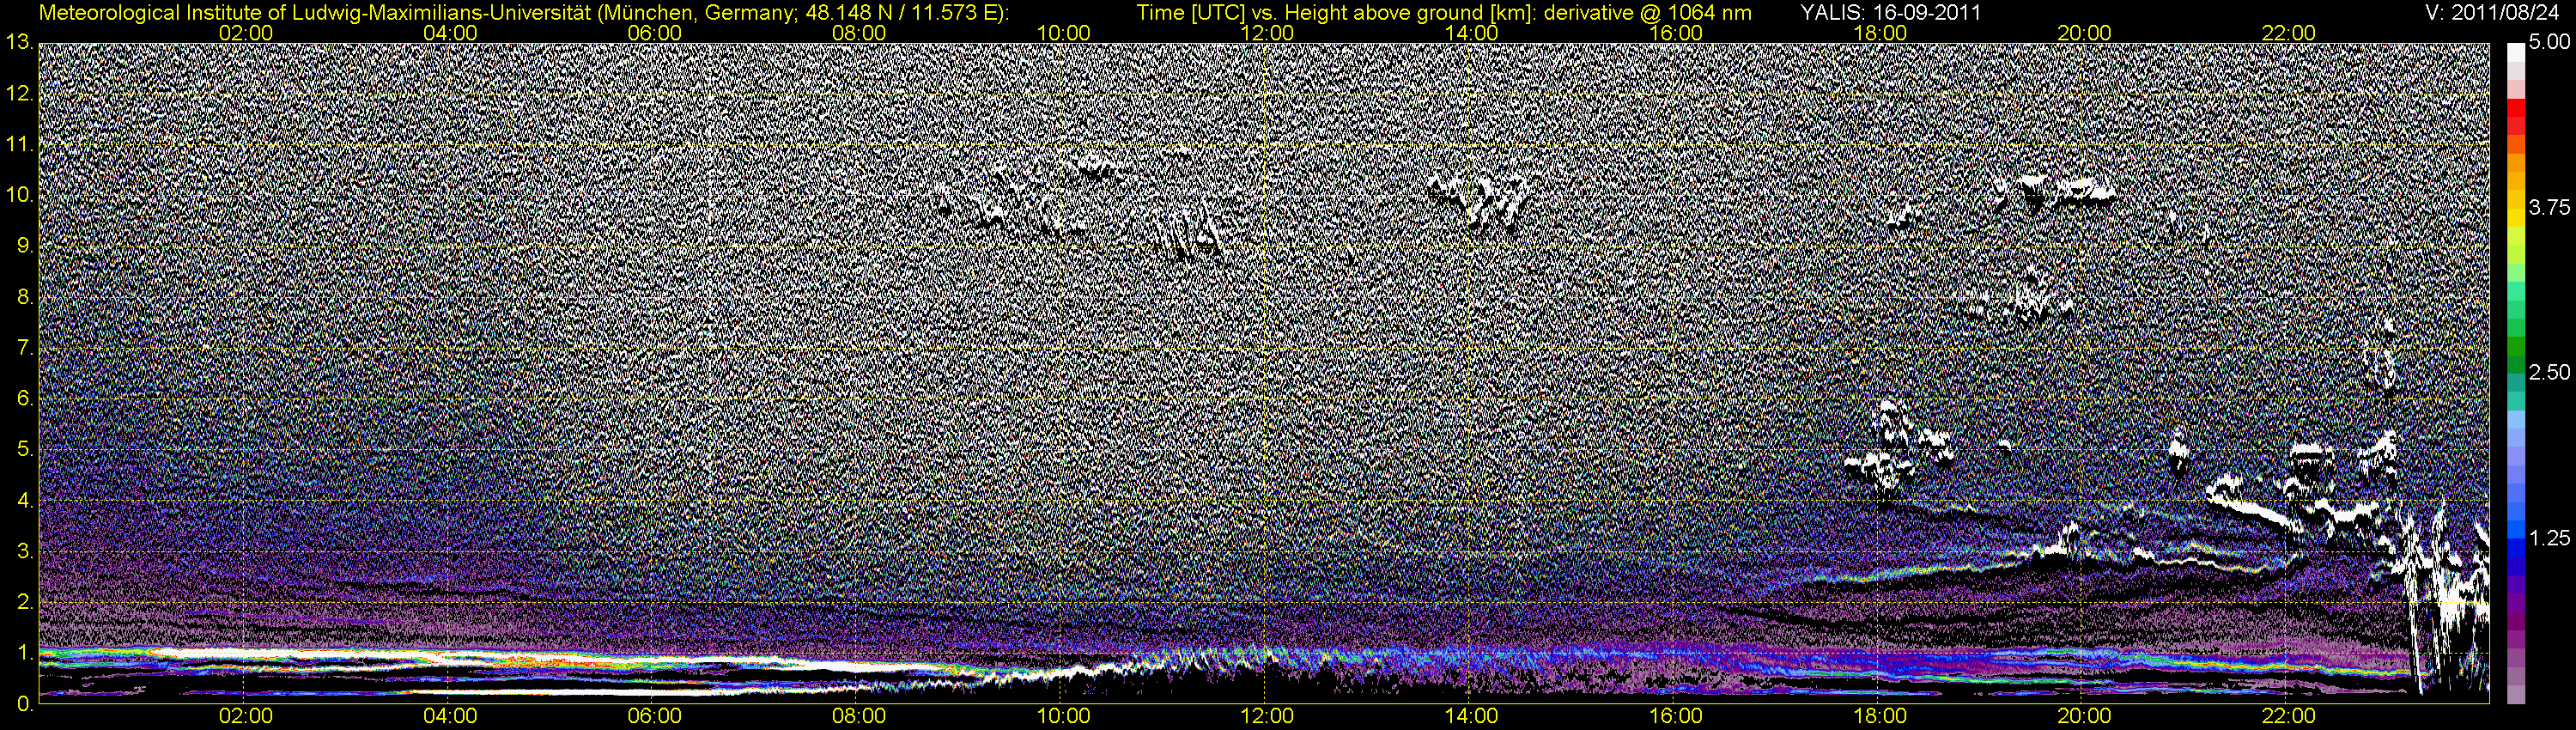Select the 04:00 label on the upper time axis
The width and height of the screenshot is (2576, 730).
tap(450, 33)
